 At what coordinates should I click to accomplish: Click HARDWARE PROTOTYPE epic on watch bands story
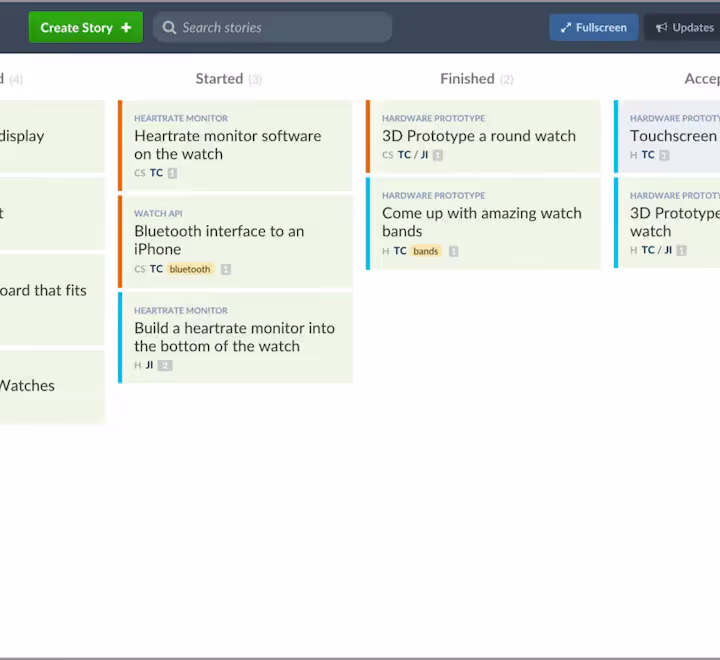pos(433,196)
